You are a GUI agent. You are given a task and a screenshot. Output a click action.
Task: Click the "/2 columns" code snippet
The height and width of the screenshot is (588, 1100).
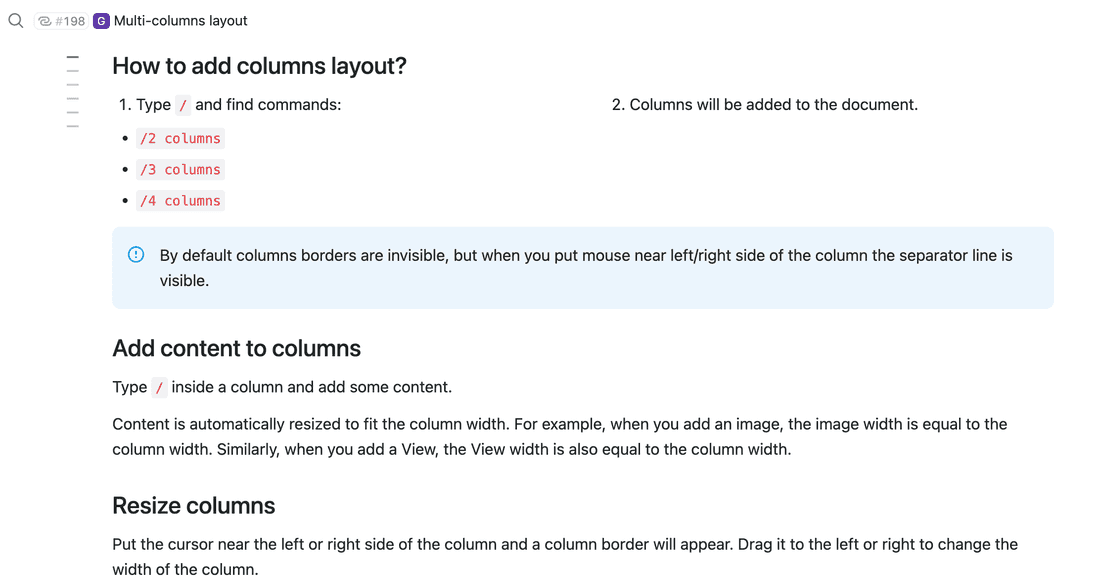pos(180,139)
